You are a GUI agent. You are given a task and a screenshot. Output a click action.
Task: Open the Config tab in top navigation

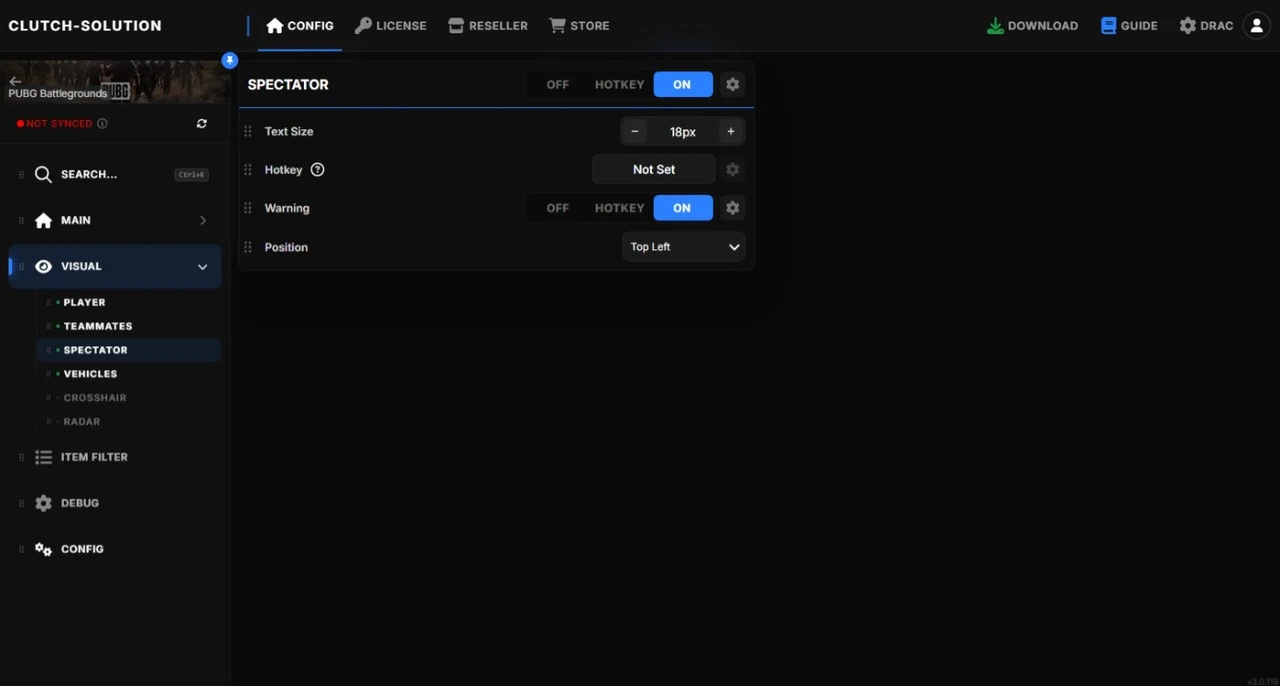(x=300, y=26)
